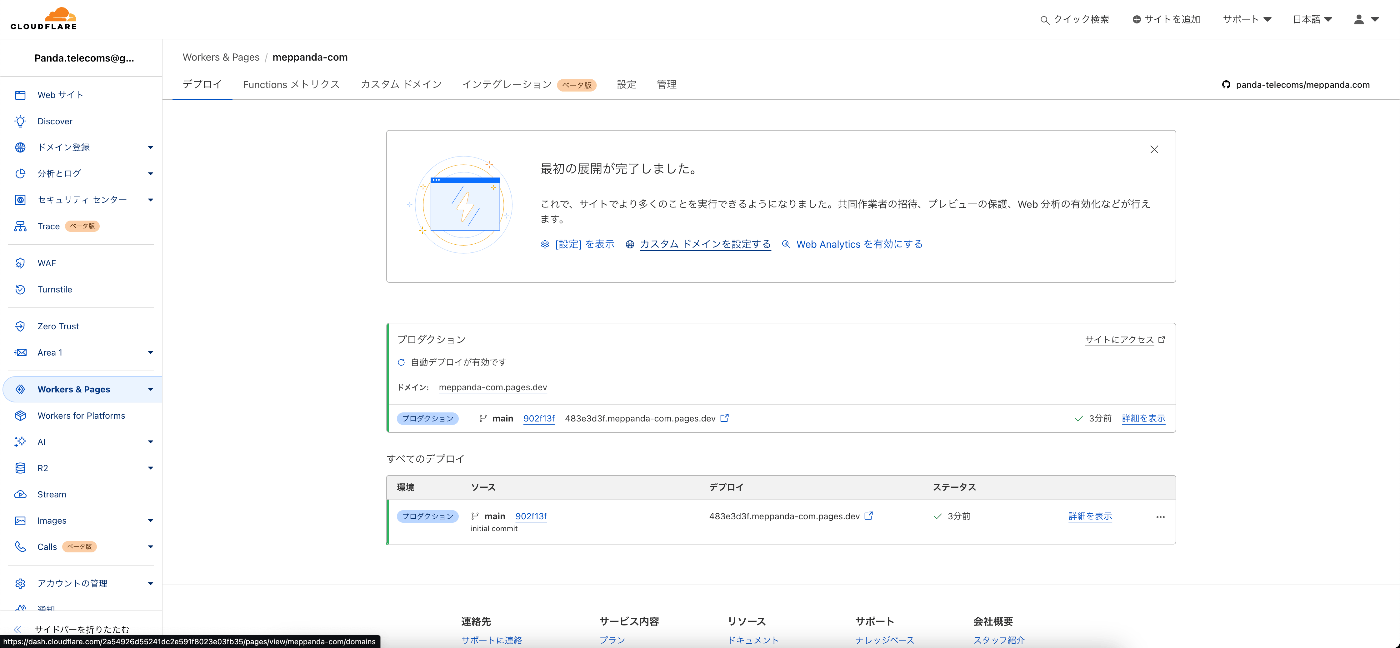Click gear icon beside [設定] を表示
The width and height of the screenshot is (1400, 648).
pyautogui.click(x=545, y=244)
